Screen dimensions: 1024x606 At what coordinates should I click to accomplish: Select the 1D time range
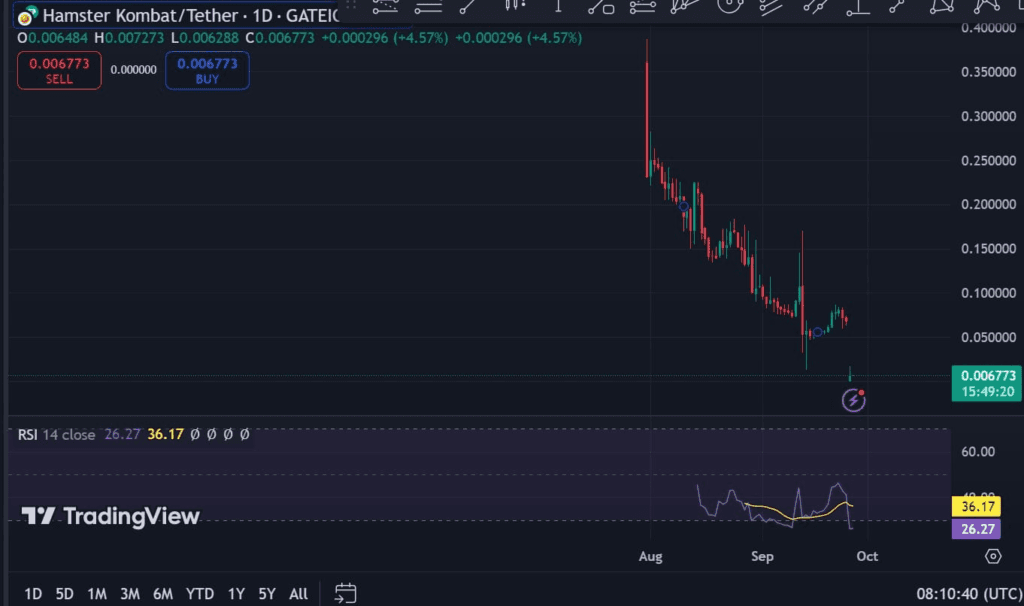click(x=33, y=594)
